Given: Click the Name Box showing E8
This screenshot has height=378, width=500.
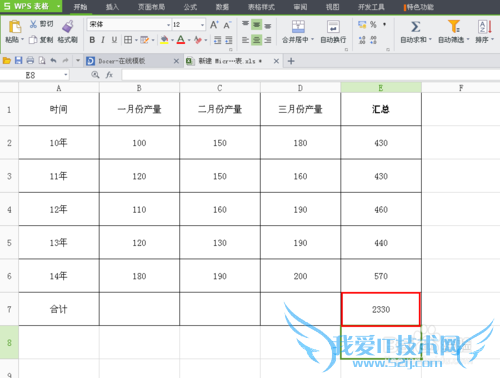Looking at the screenshot, I should 35,75.
